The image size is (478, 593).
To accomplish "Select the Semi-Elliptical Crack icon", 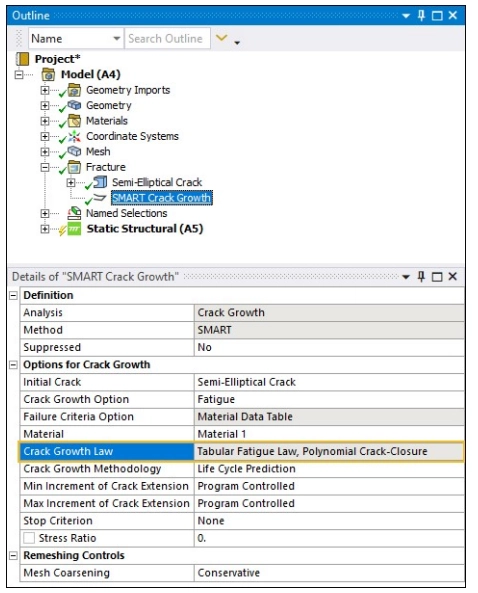I will coord(100,182).
